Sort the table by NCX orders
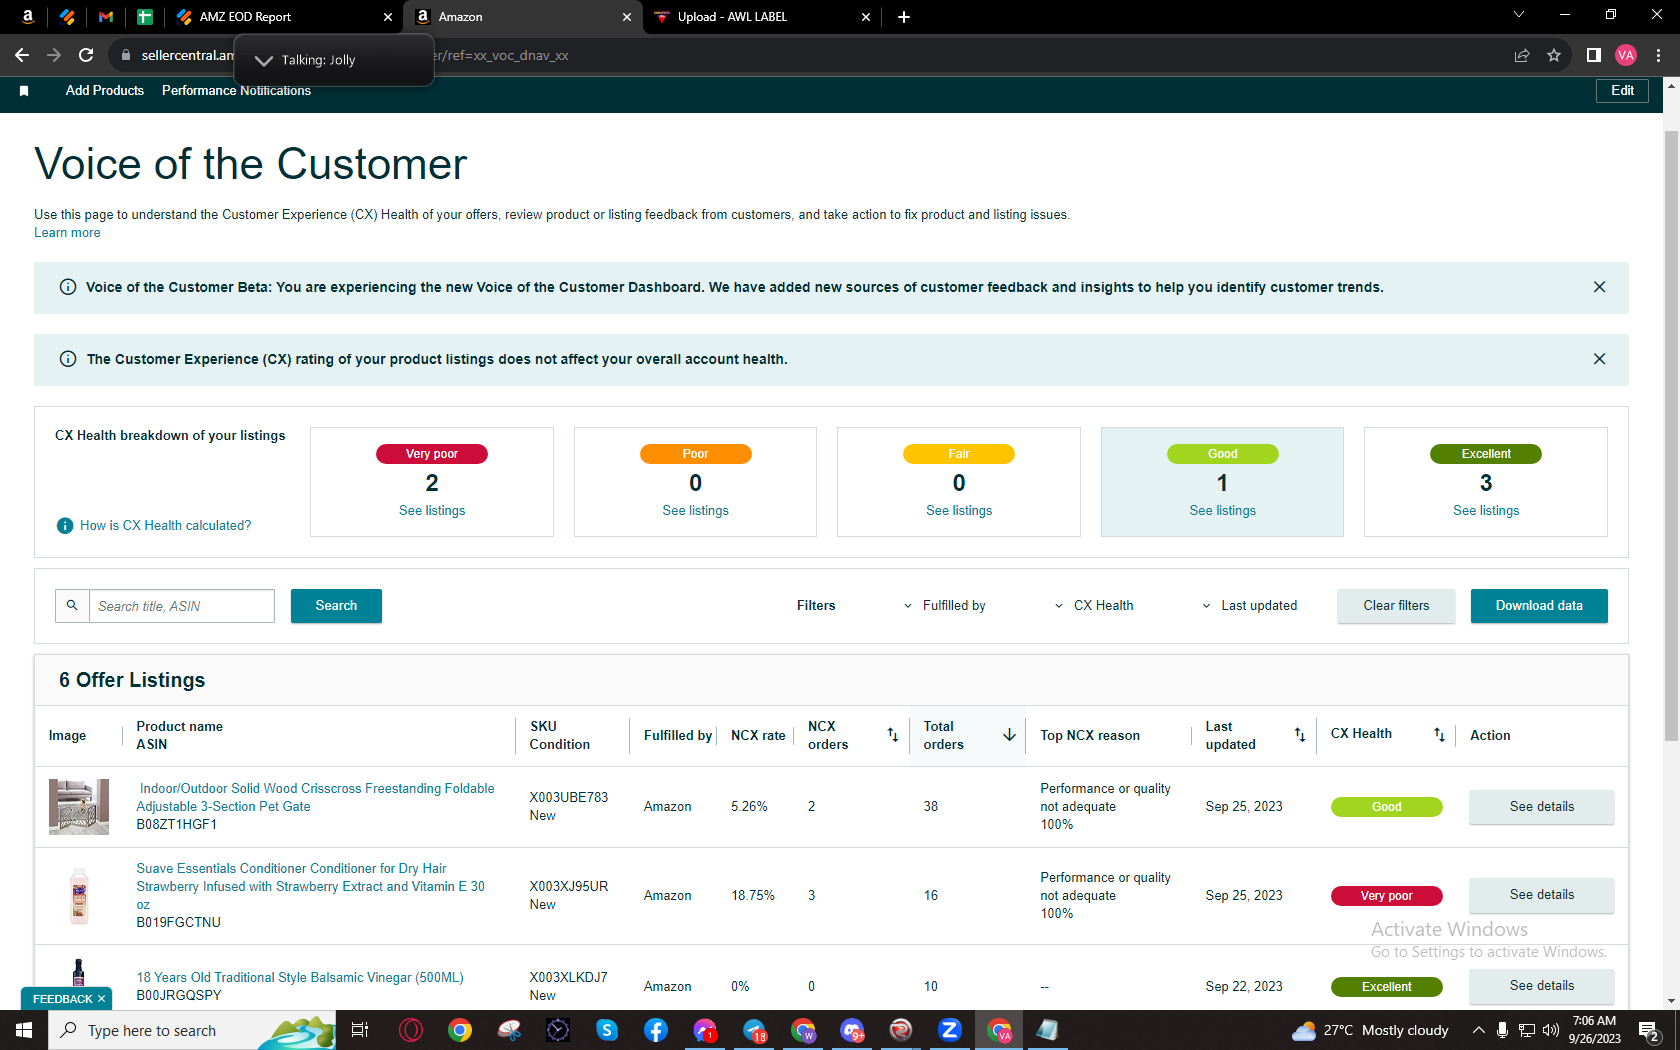 (x=893, y=735)
